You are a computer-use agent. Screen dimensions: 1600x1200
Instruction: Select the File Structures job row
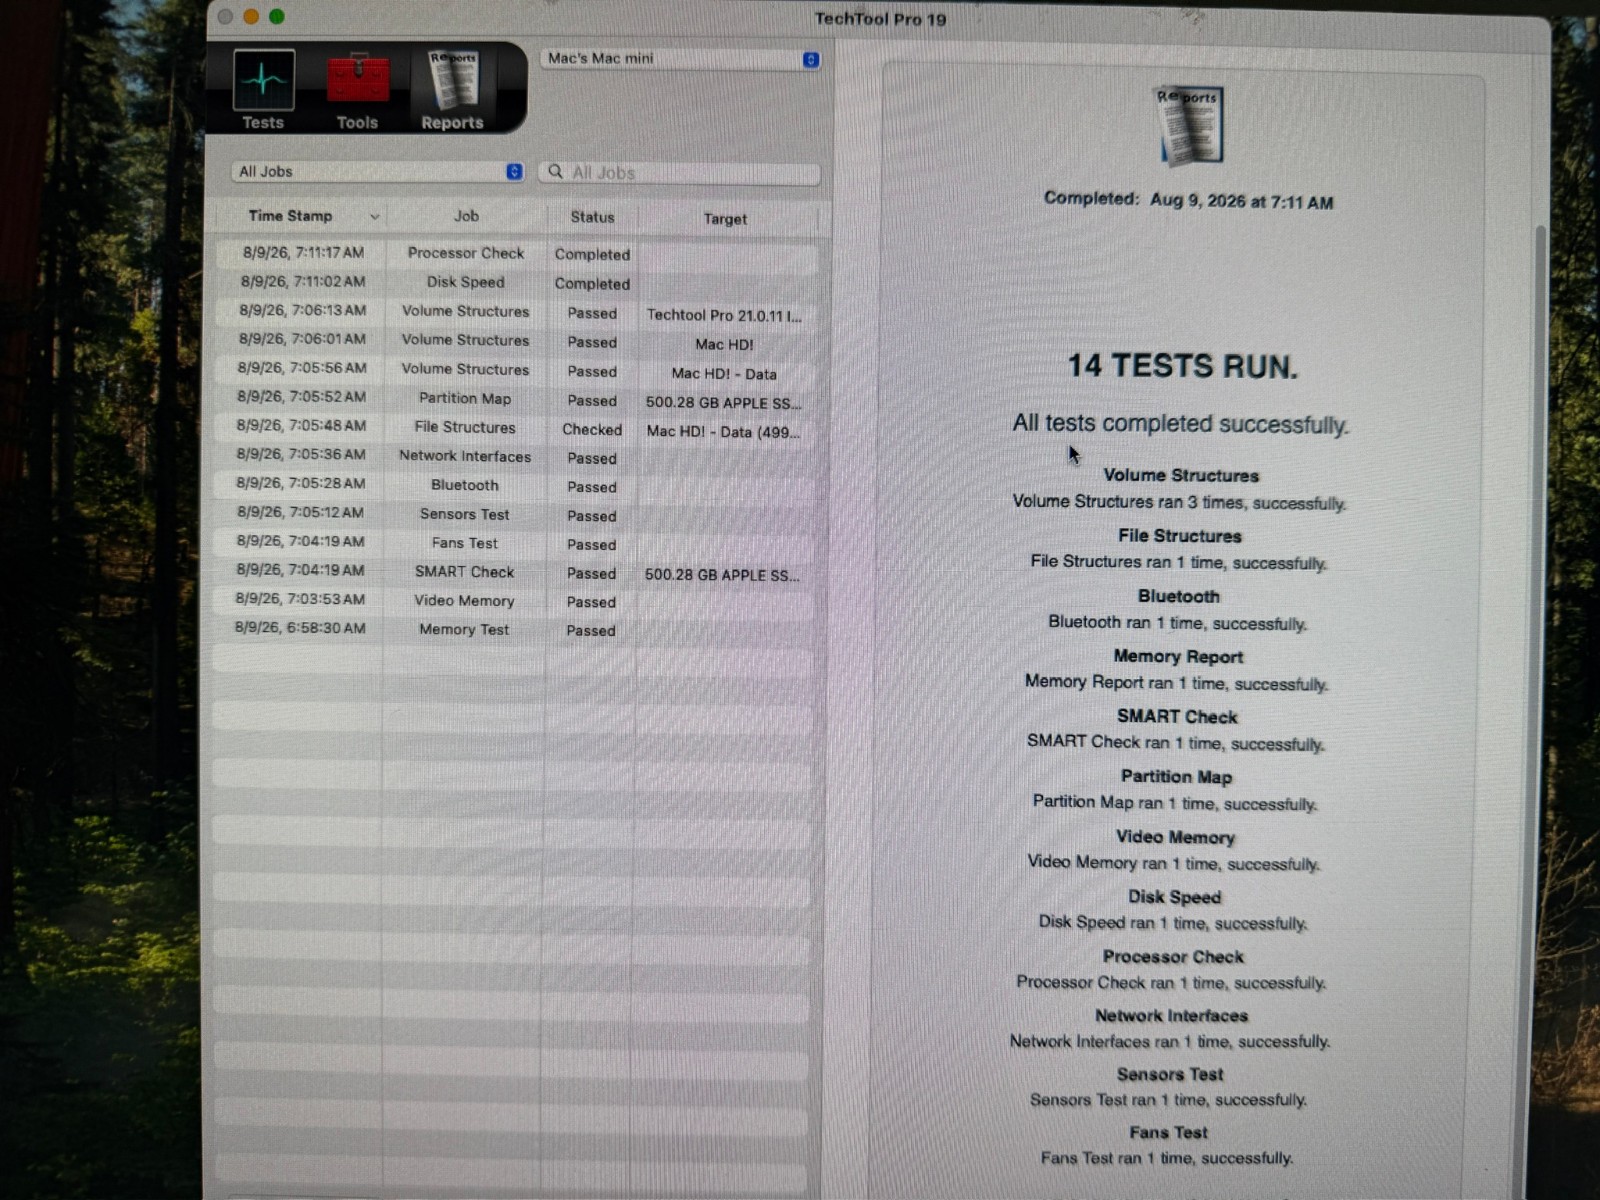pos(516,428)
